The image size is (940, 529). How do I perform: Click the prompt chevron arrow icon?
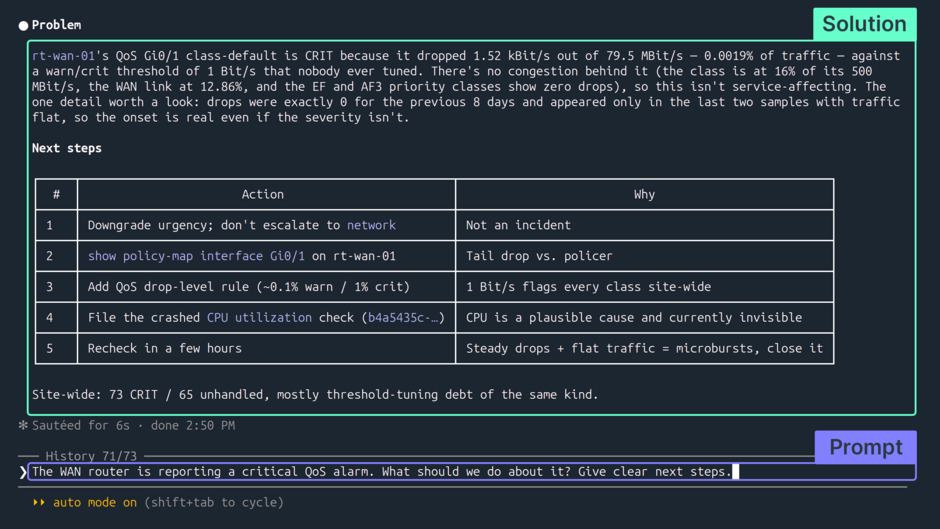pos(23,472)
